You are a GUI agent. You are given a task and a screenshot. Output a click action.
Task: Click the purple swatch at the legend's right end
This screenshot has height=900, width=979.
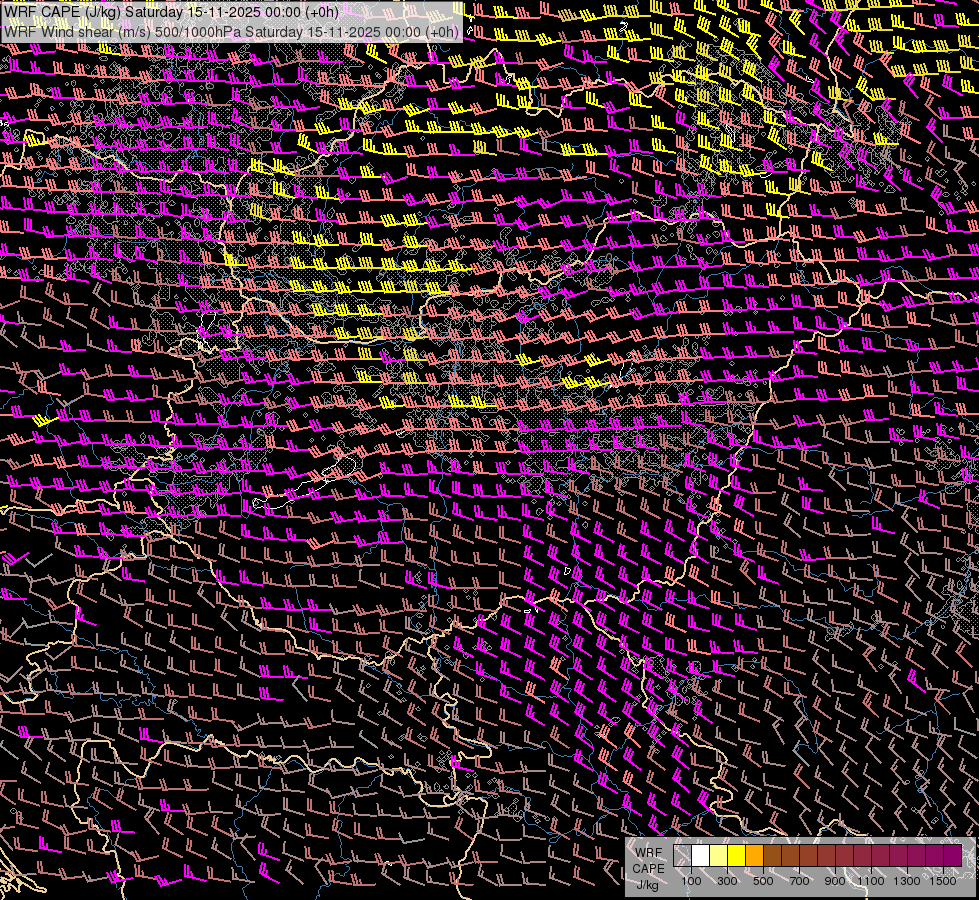tap(952, 856)
